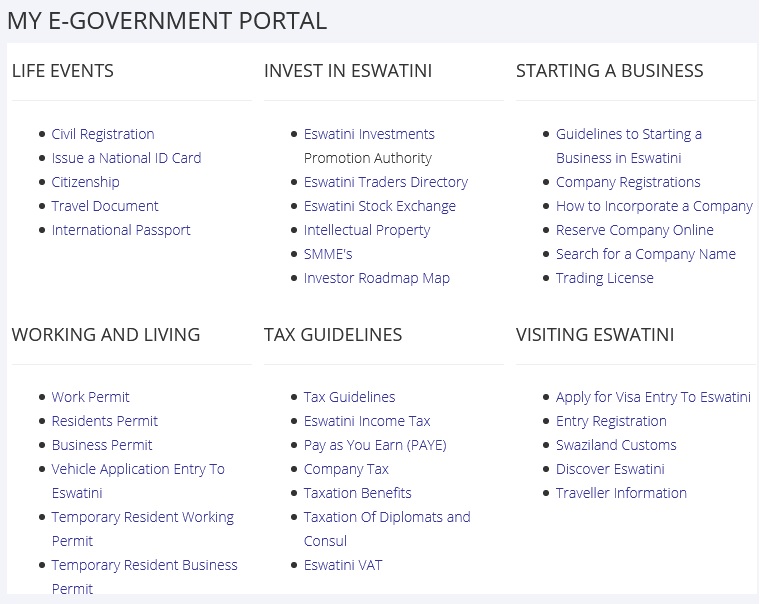Click the Swaziland Customs link
762x604 pixels.
tap(616, 445)
